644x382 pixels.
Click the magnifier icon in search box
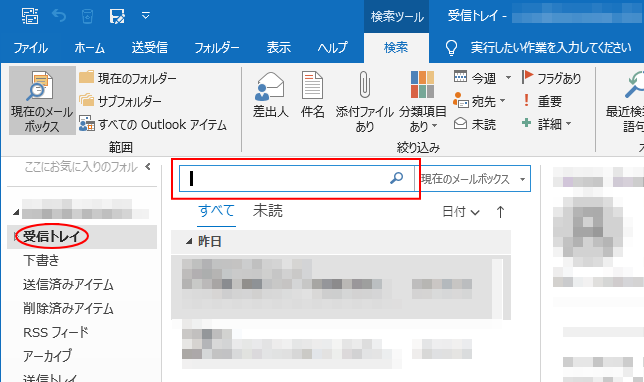pyautogui.click(x=396, y=178)
